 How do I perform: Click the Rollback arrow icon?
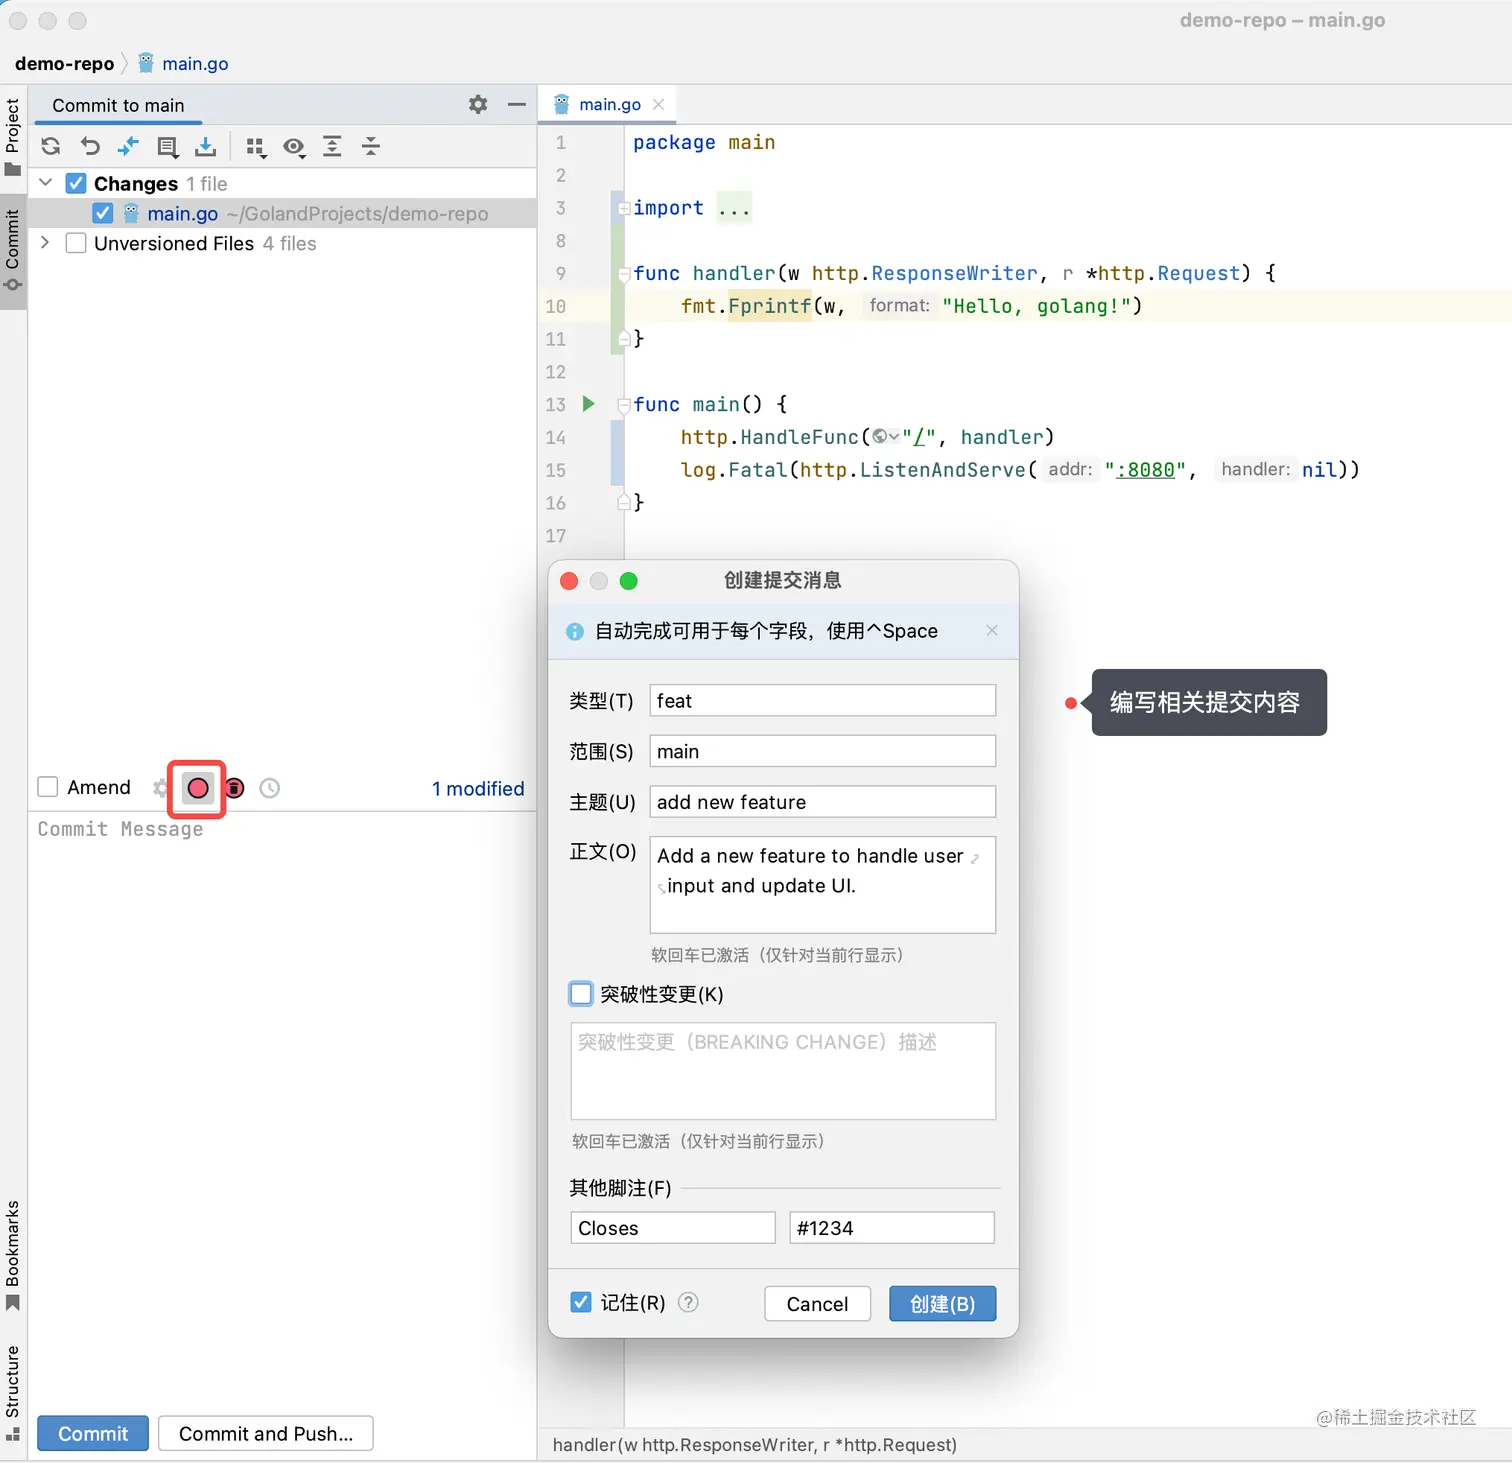click(x=90, y=147)
